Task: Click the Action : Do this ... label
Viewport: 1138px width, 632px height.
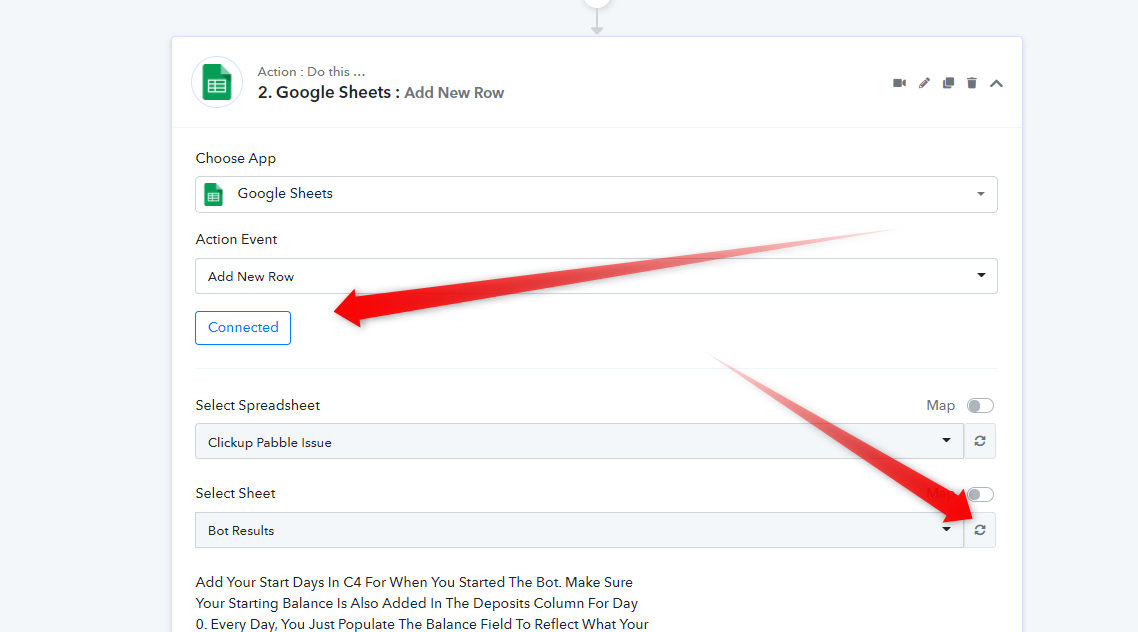Action: coord(311,72)
